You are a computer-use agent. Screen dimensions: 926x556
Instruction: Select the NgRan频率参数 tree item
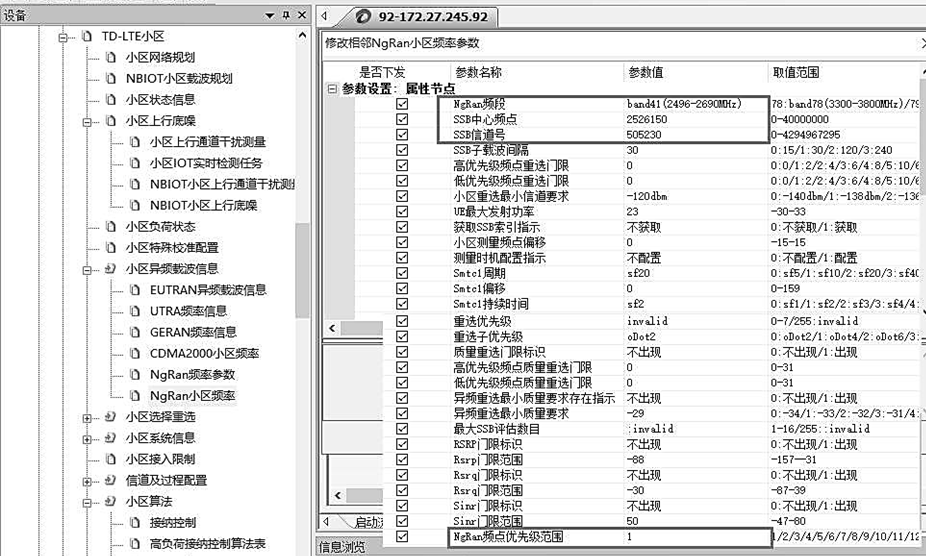[x=192, y=375]
